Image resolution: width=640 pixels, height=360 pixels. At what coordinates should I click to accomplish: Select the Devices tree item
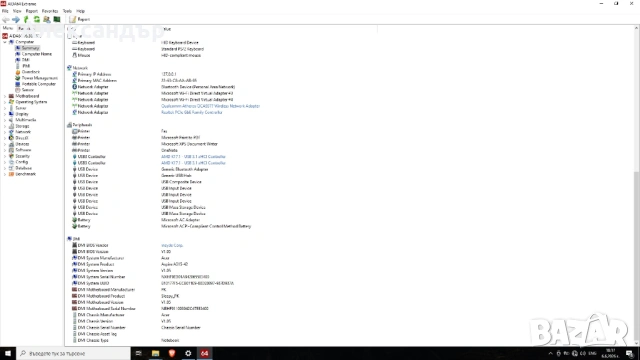click(x=22, y=144)
